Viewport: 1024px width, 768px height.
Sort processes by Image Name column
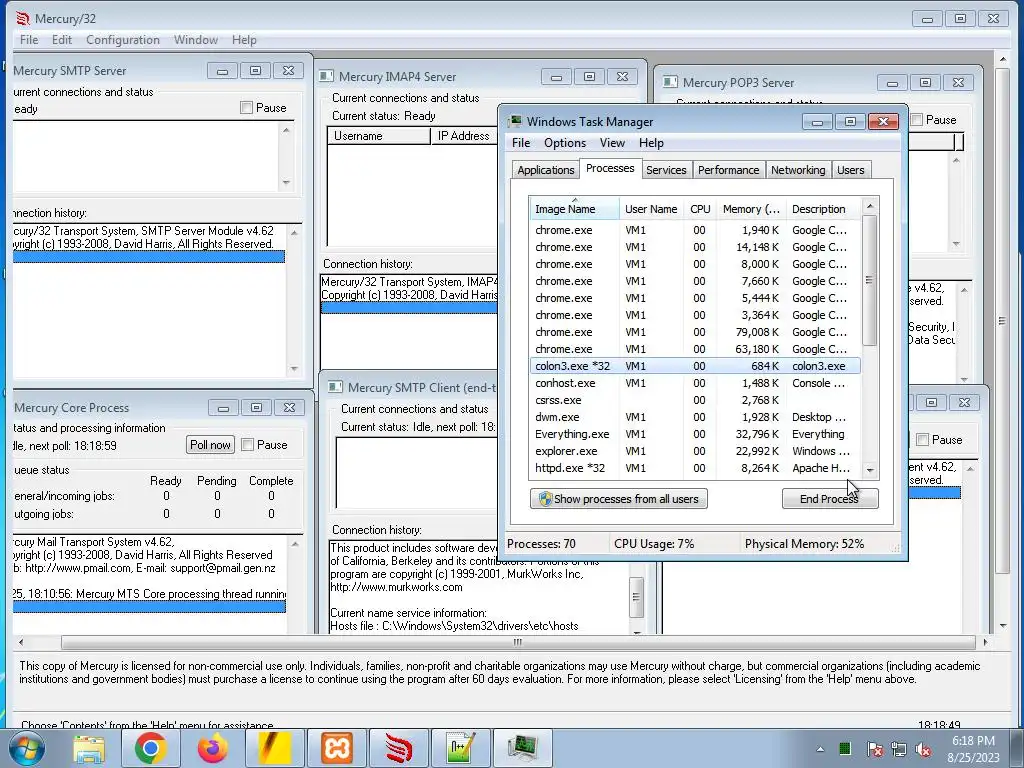574,209
